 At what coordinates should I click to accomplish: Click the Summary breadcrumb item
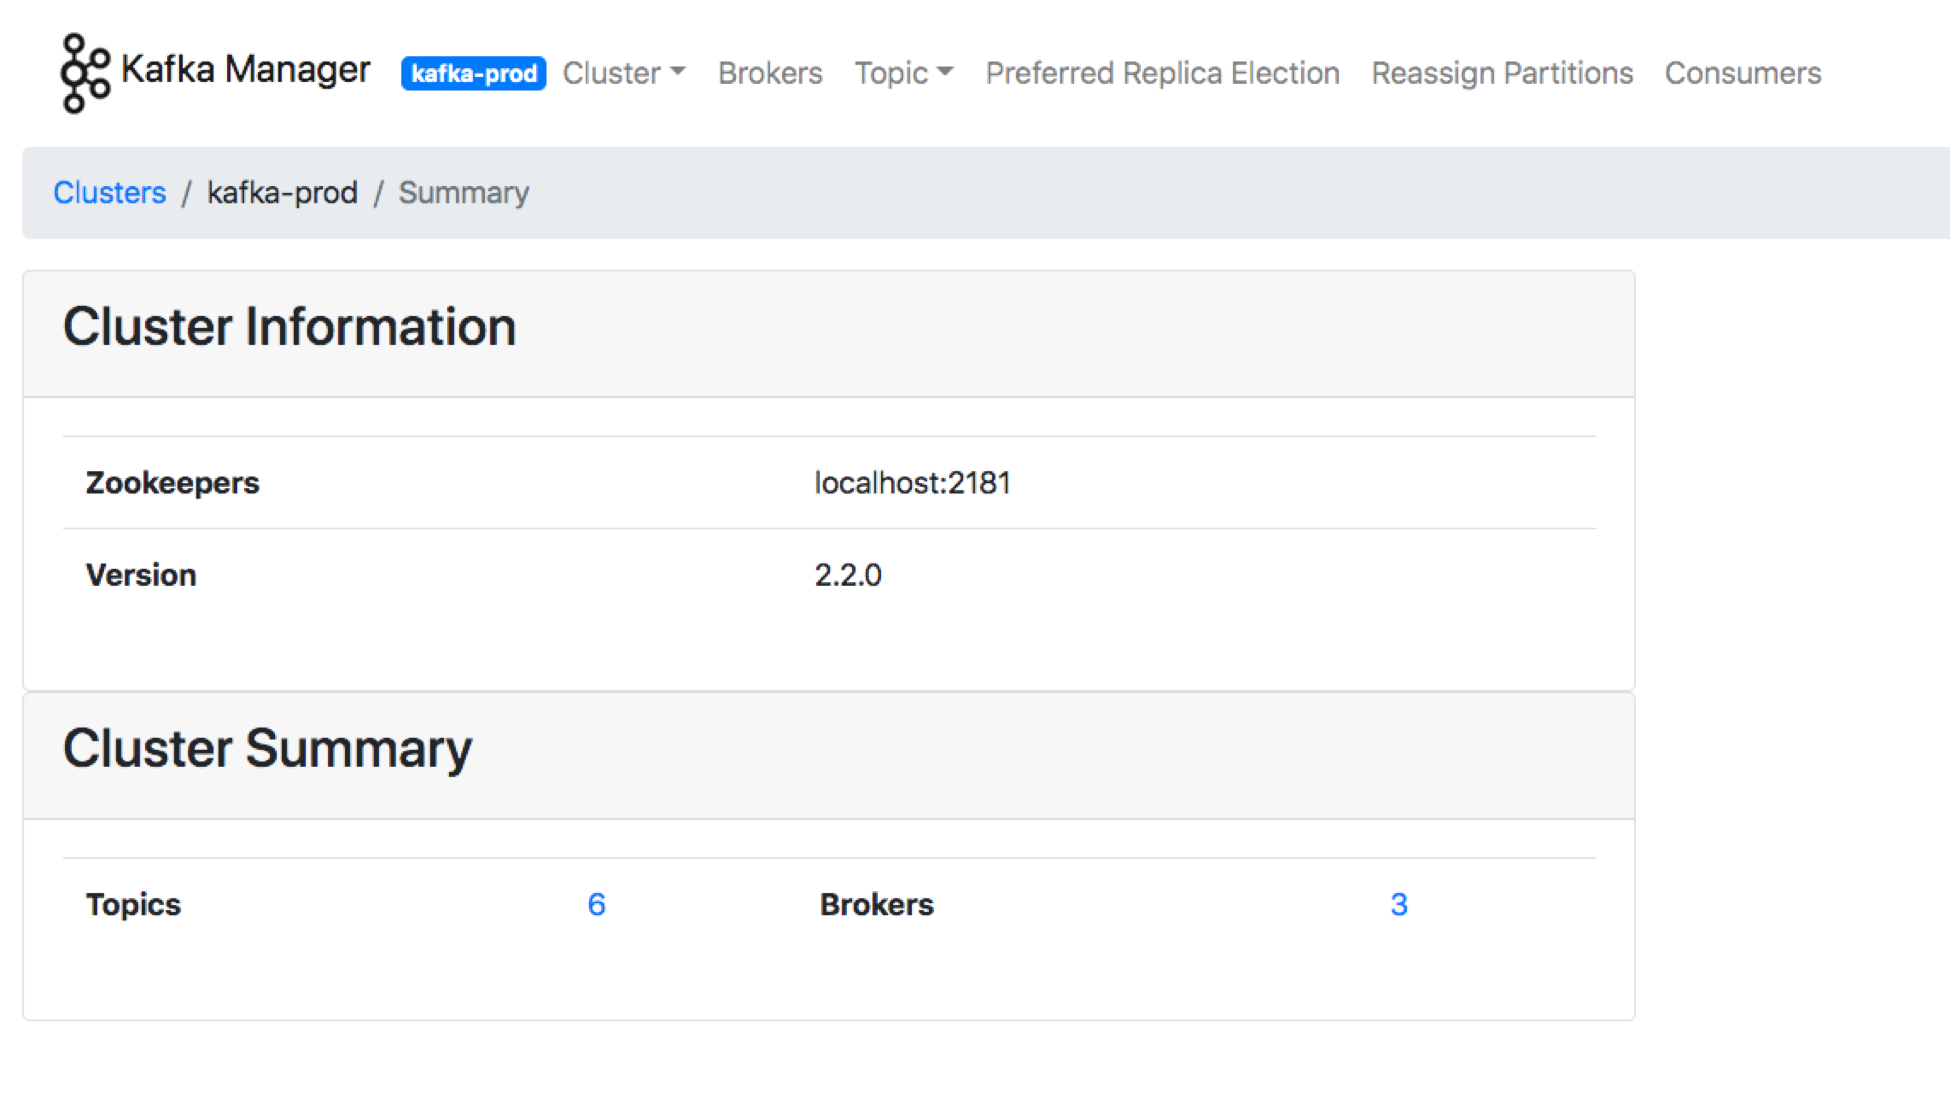click(463, 192)
